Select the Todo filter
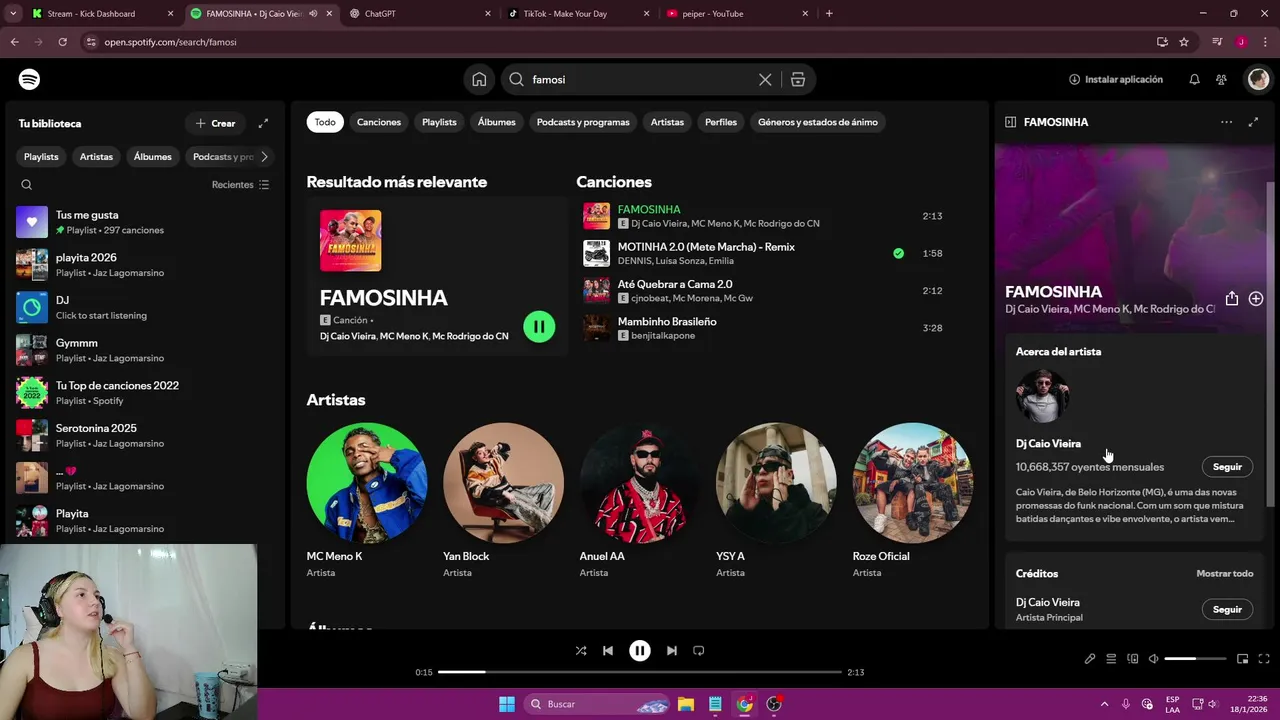Image resolution: width=1280 pixels, height=720 pixels. click(325, 122)
